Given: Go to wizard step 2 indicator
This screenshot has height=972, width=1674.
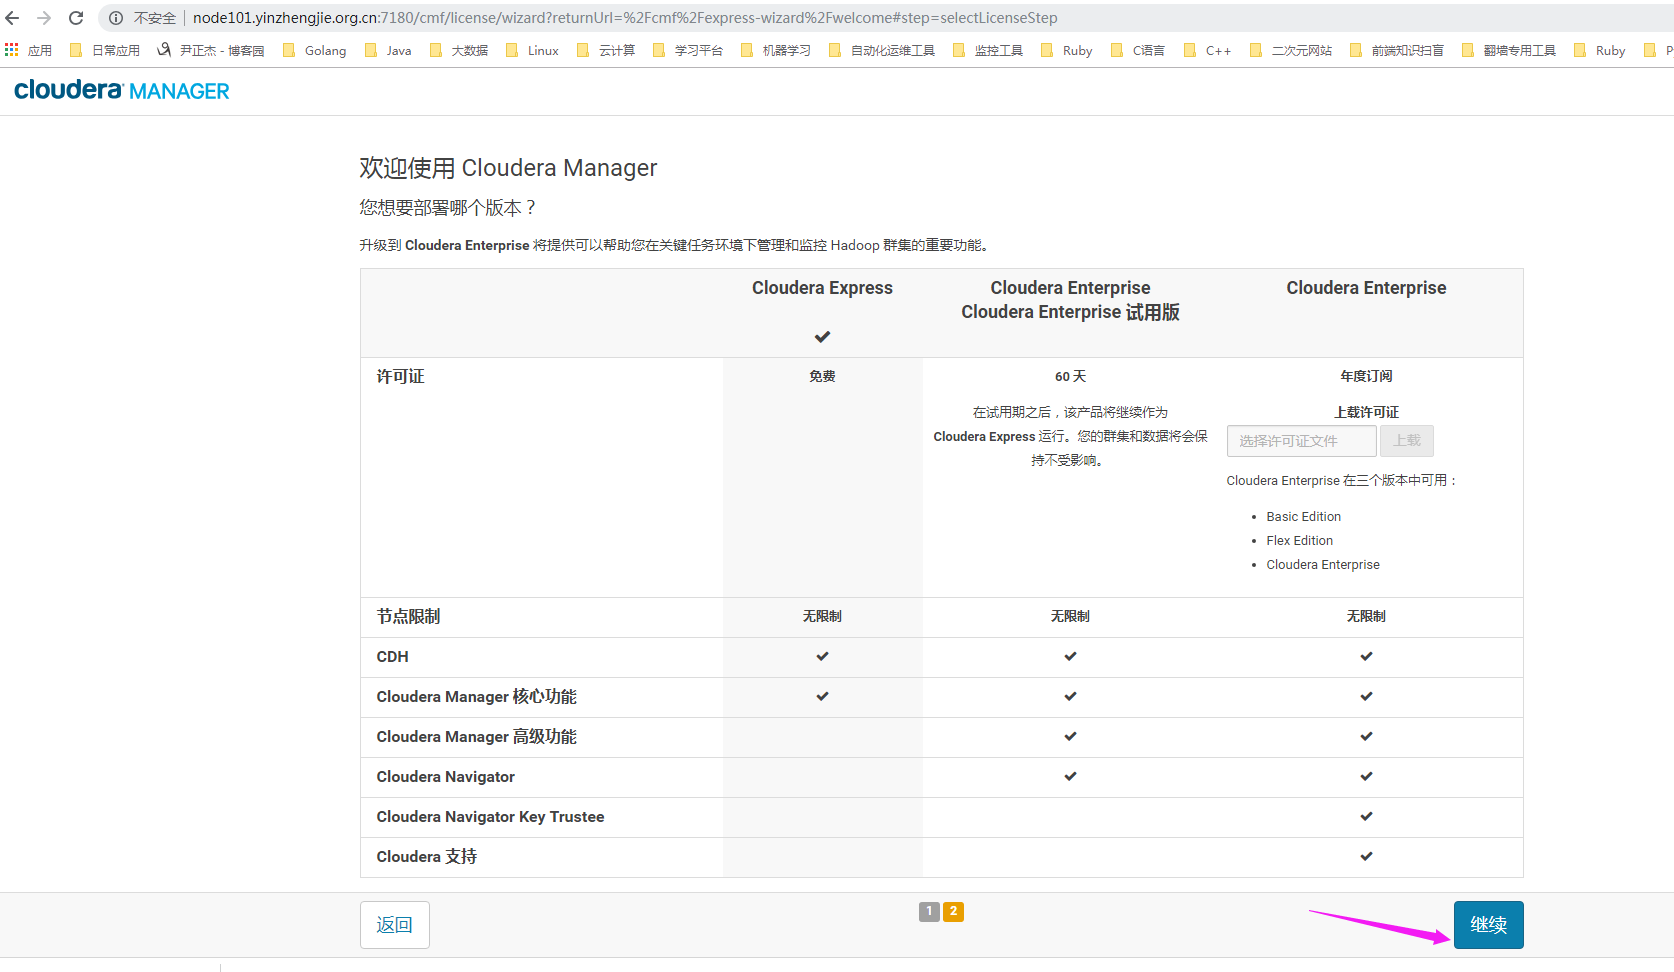Looking at the screenshot, I should 953,911.
